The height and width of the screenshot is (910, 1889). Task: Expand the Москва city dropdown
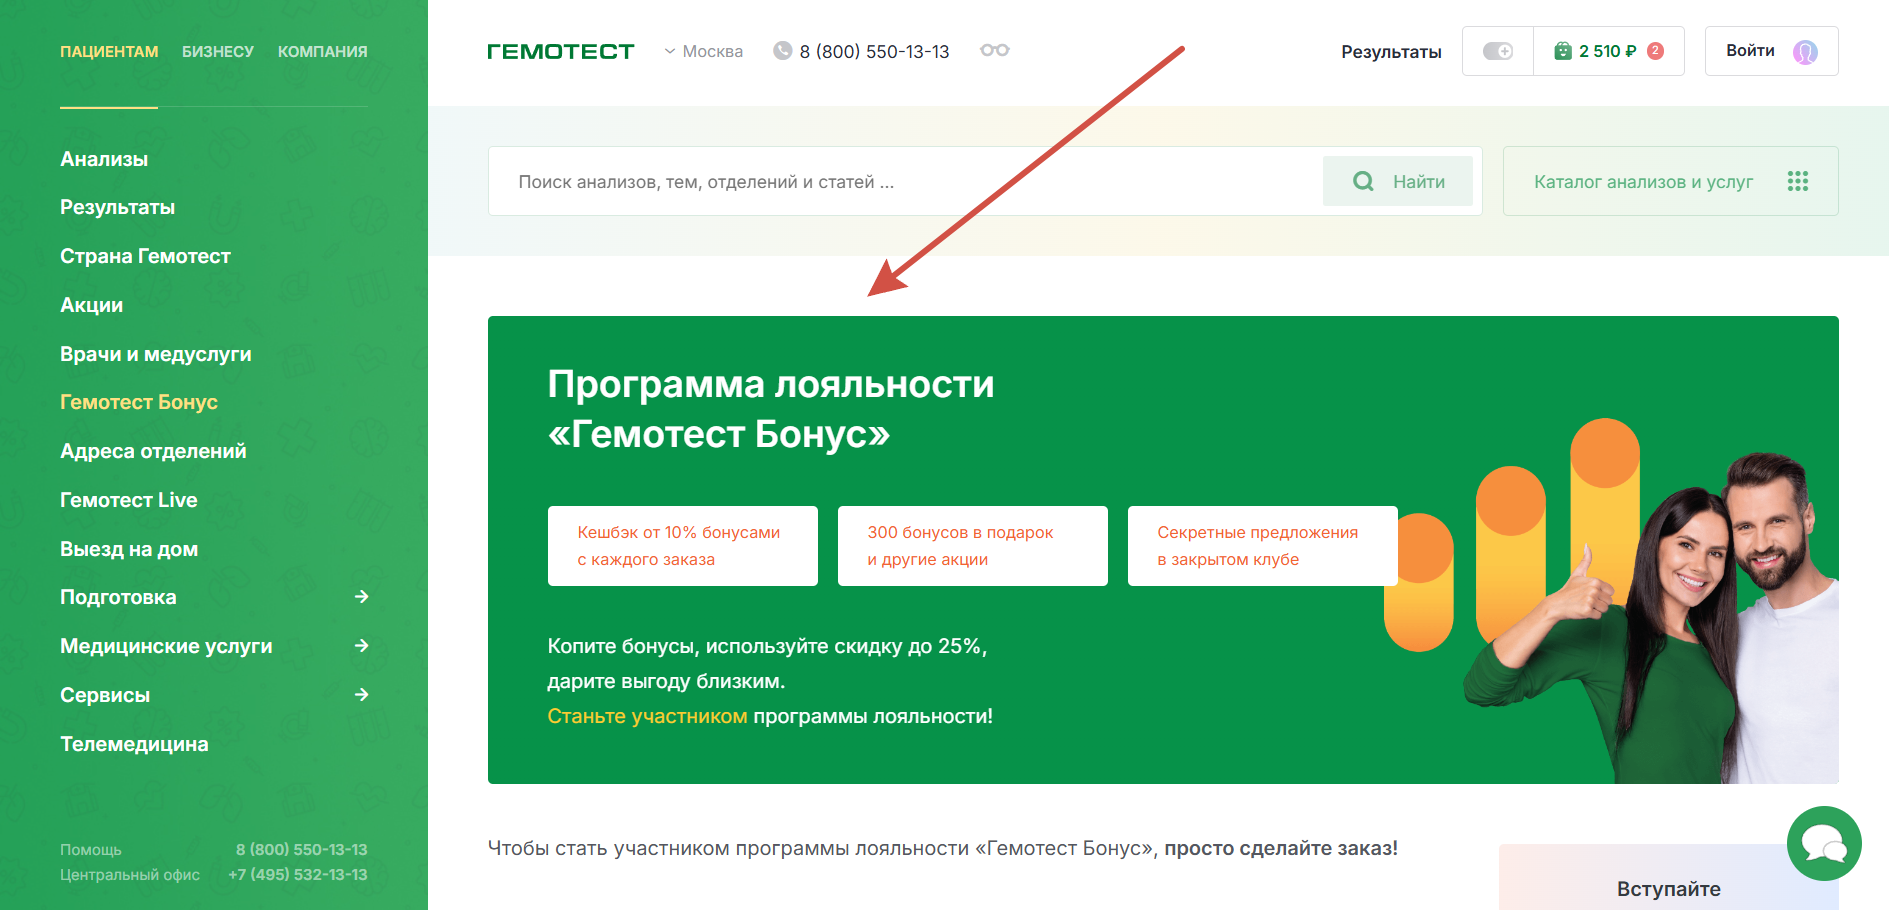[x=704, y=51]
